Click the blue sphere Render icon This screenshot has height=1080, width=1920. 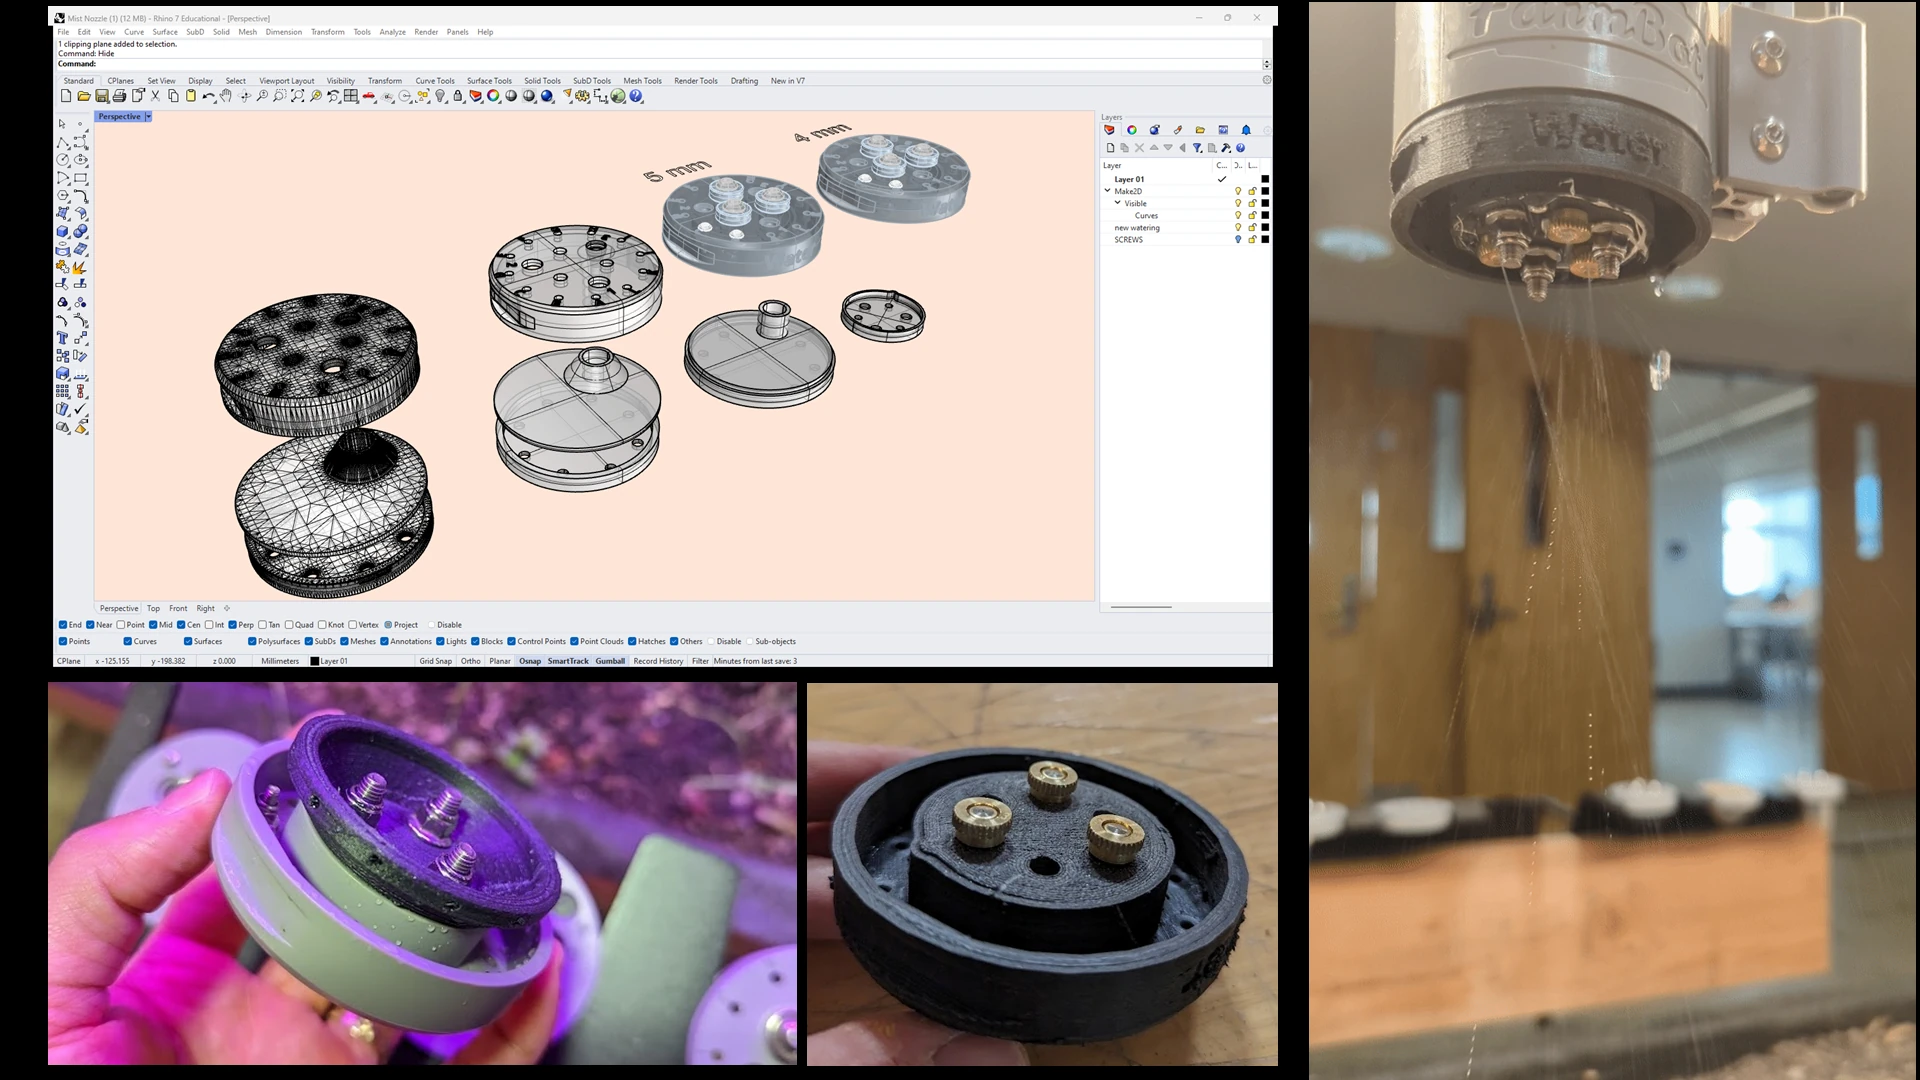(547, 96)
